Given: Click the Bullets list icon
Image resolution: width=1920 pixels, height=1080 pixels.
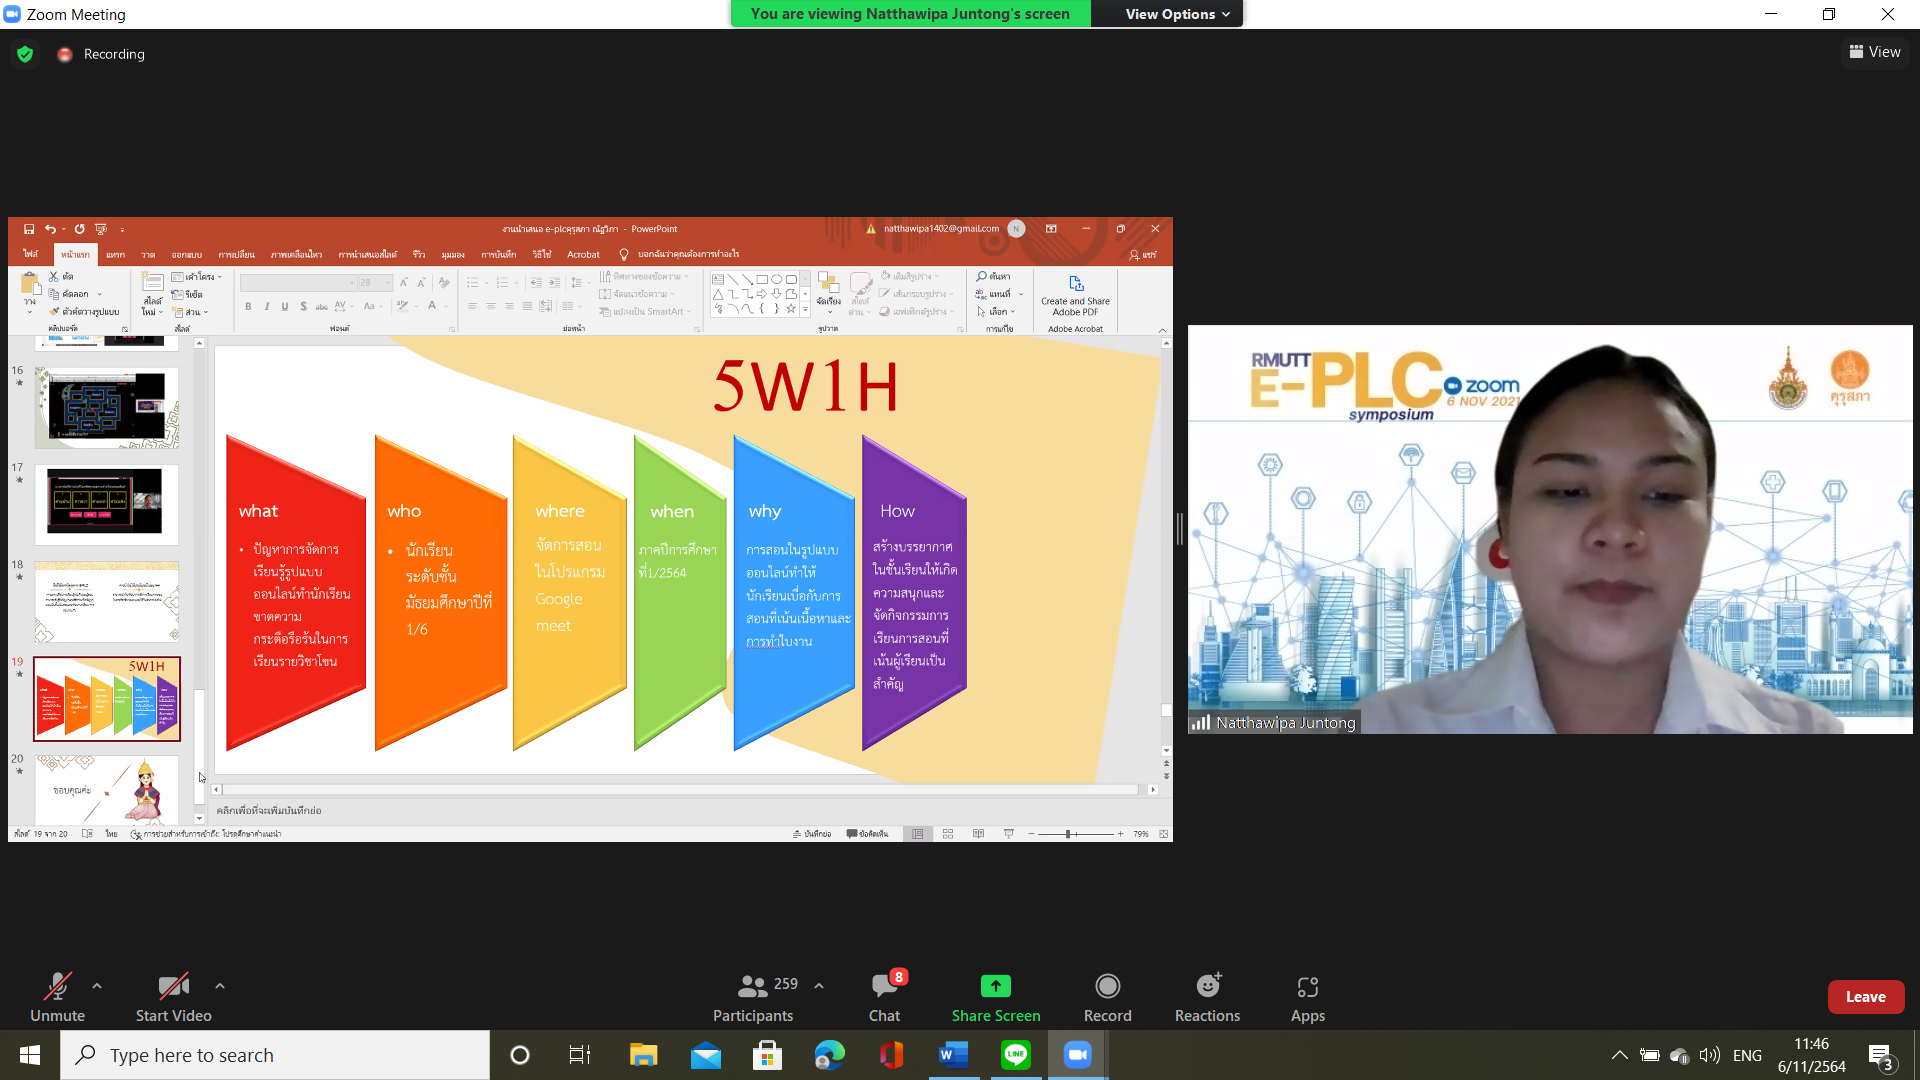Looking at the screenshot, I should coord(473,283).
